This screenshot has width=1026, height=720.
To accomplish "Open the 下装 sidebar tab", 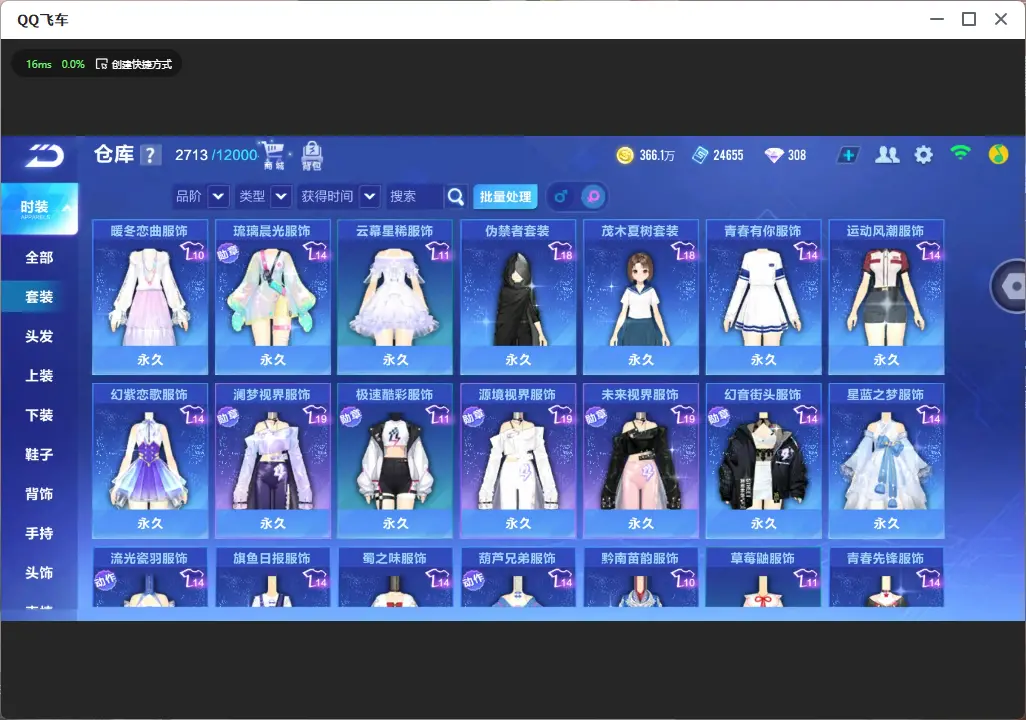I will [39, 415].
